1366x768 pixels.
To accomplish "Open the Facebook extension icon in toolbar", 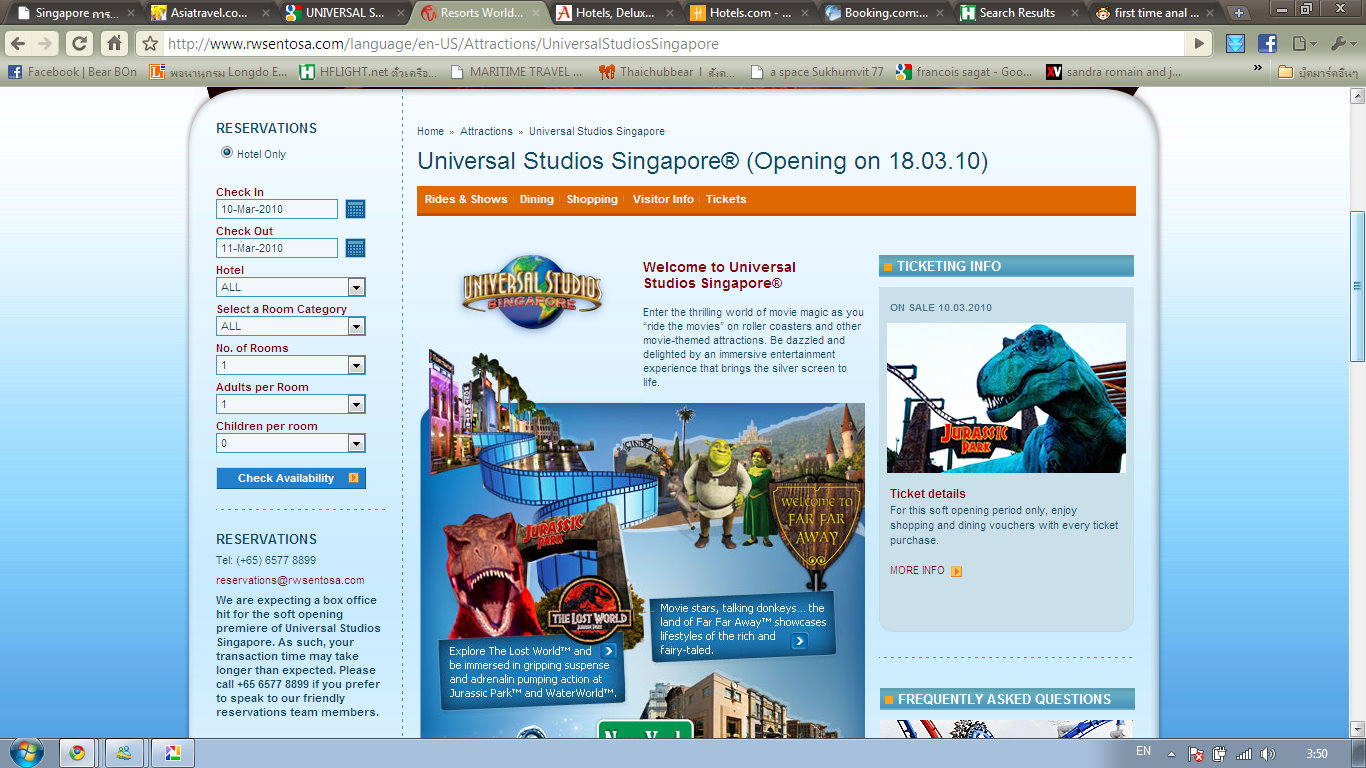I will pos(1267,44).
